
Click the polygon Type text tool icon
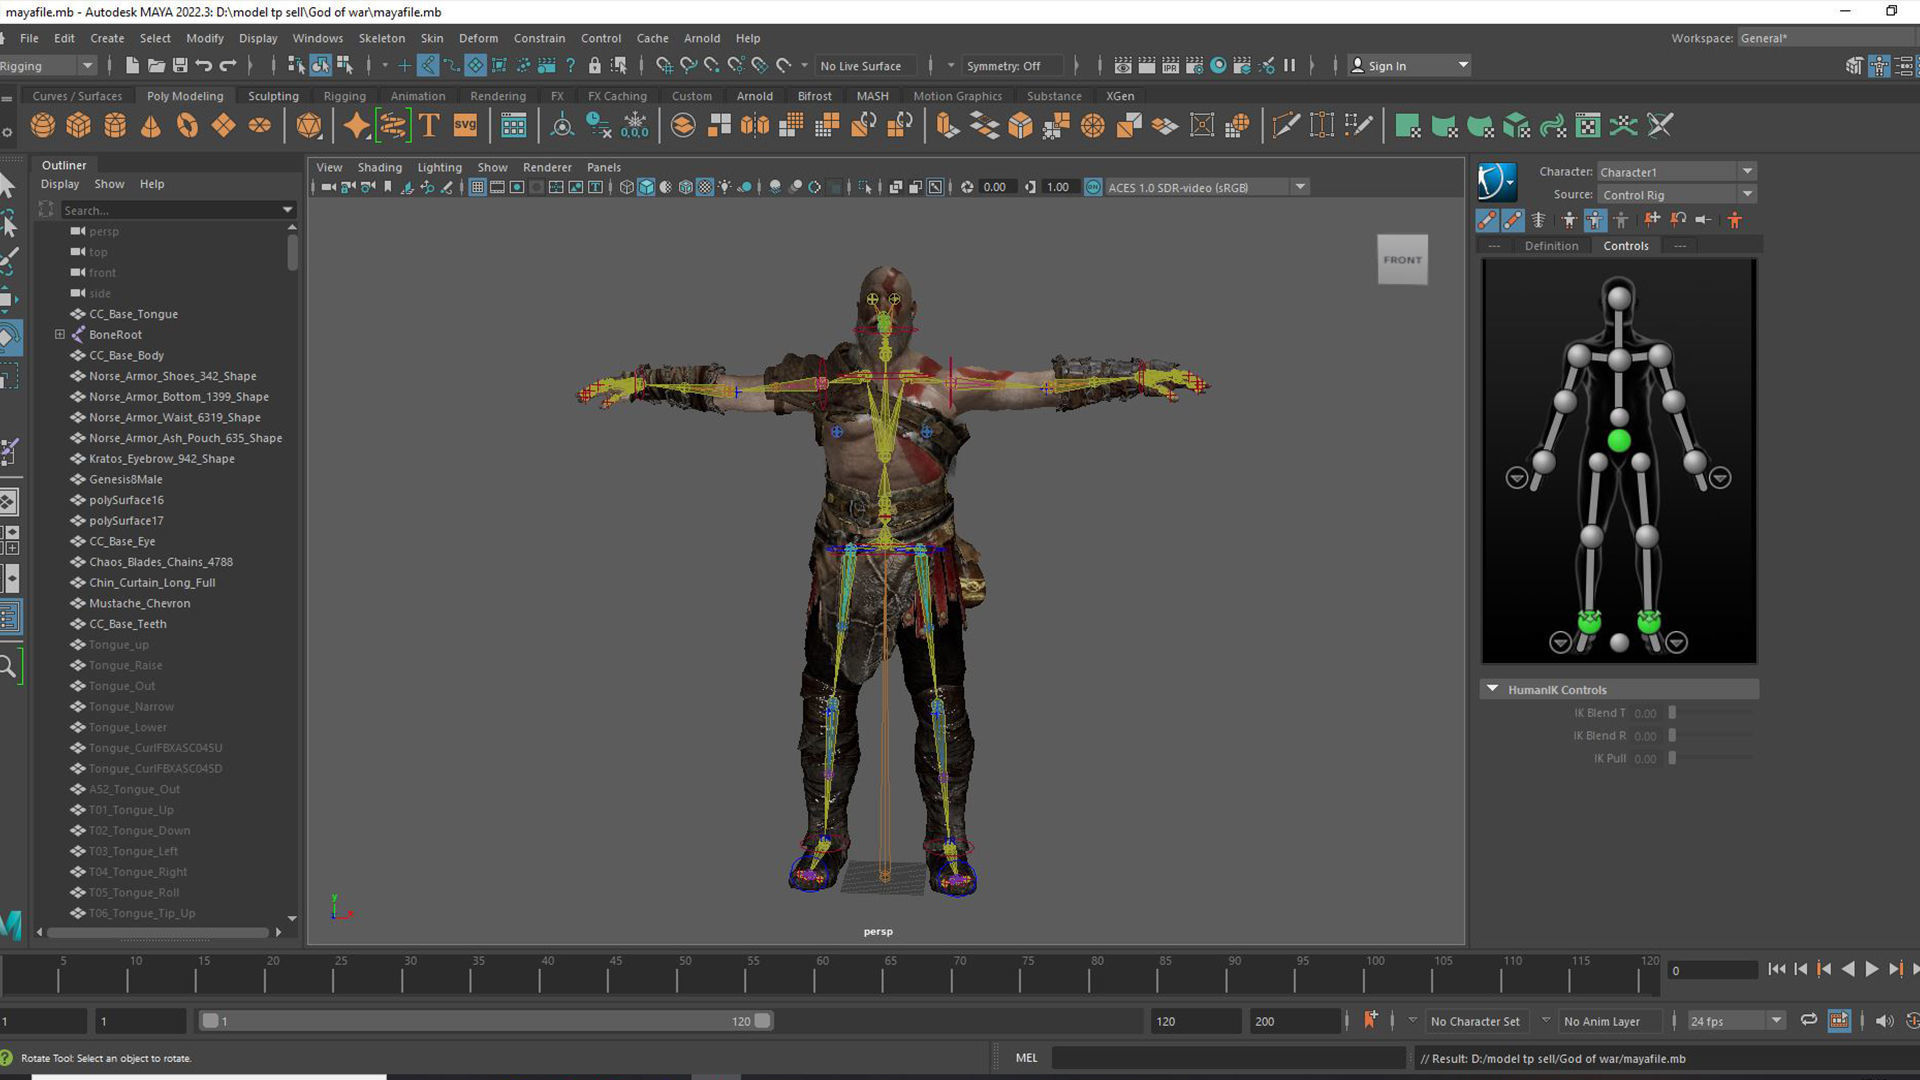coord(429,126)
